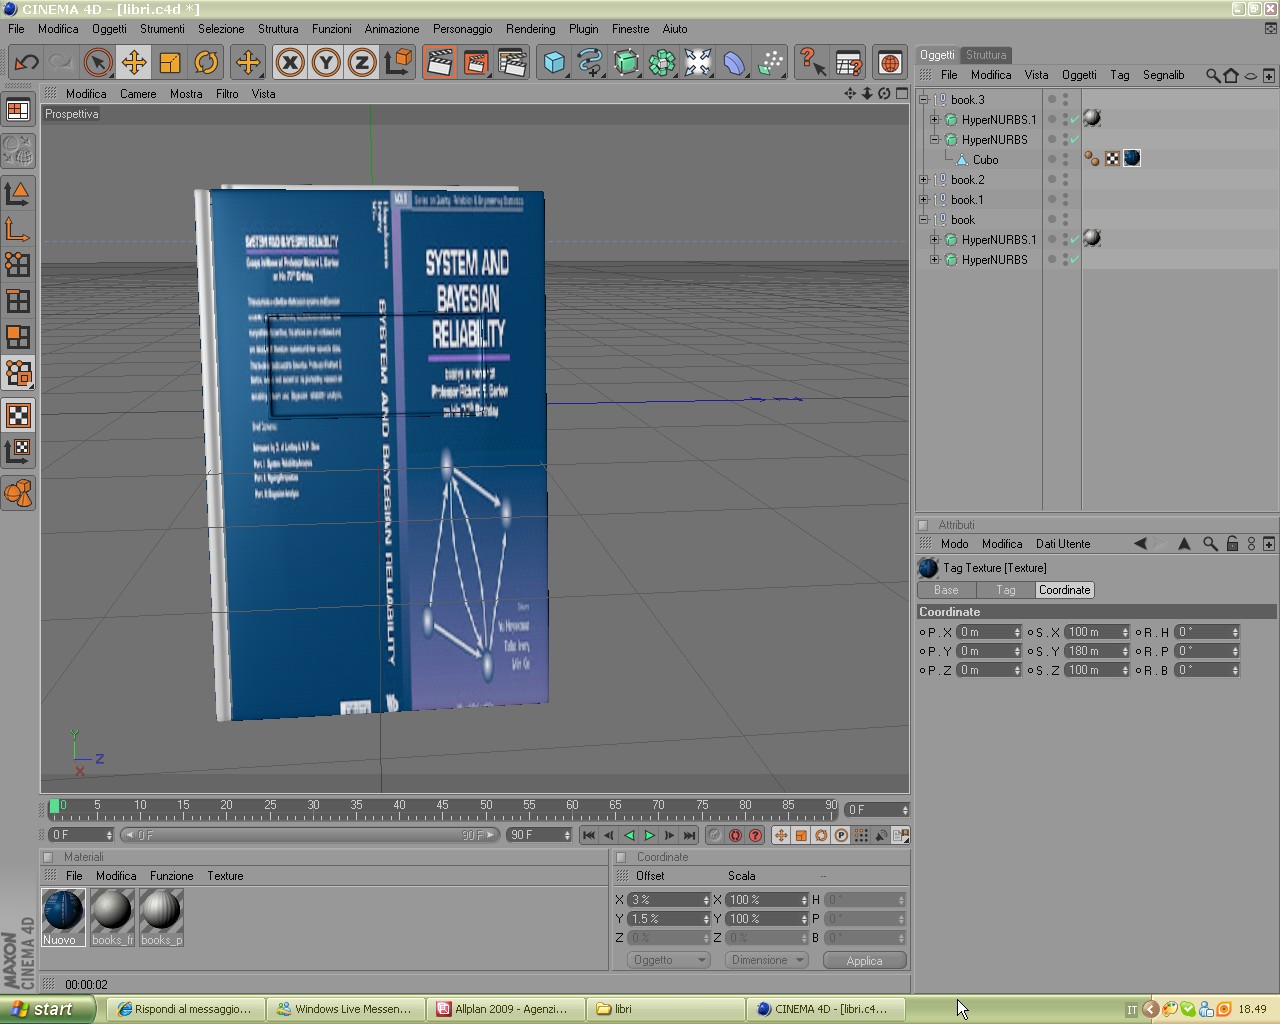Add array modeling object icon
Viewport: 1280px width, 1024px height.
662,63
